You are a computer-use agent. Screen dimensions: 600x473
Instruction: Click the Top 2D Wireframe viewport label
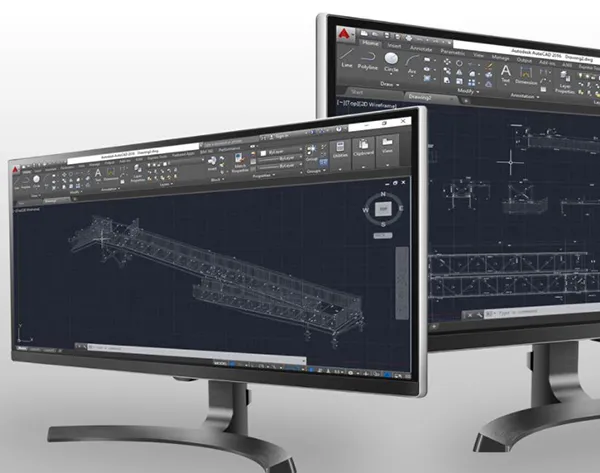coord(367,104)
